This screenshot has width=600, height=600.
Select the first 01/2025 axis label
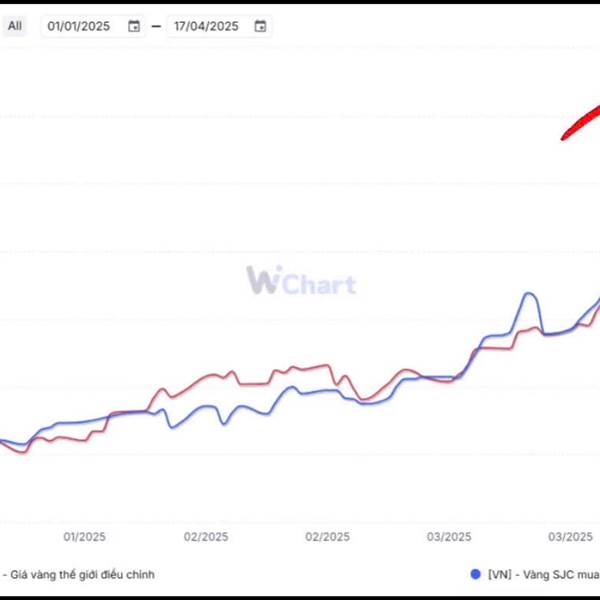[84, 537]
